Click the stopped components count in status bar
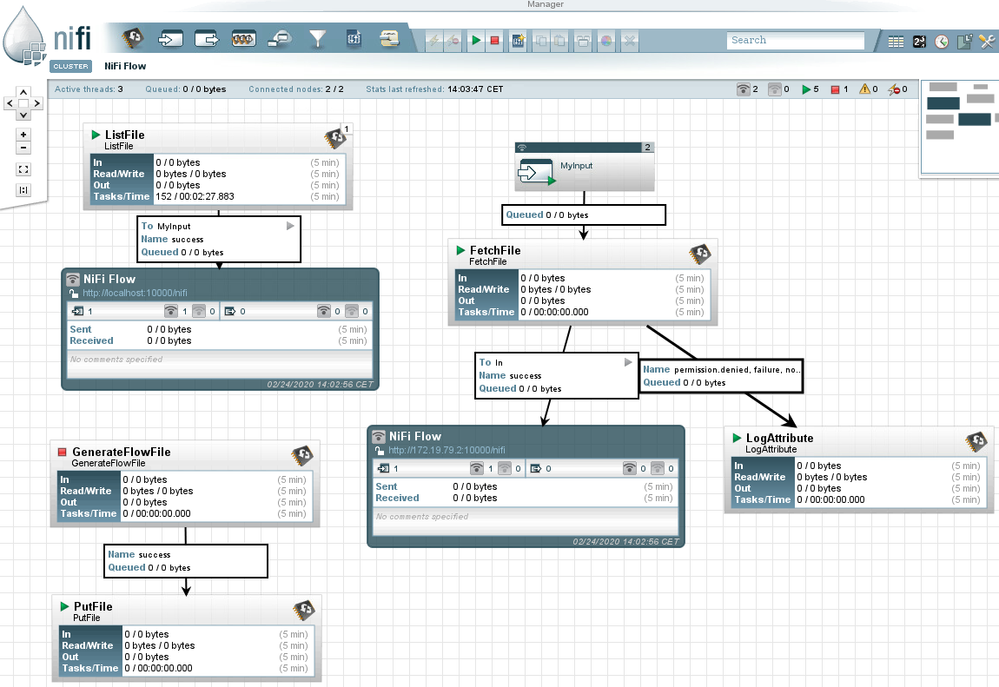999x687 pixels. 839,89
